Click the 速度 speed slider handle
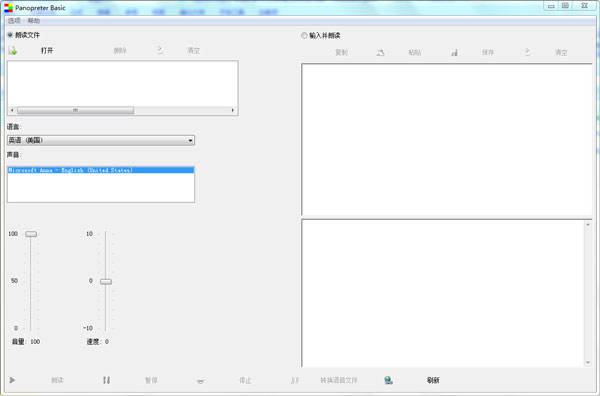This screenshot has height=396, width=600. pyautogui.click(x=106, y=282)
